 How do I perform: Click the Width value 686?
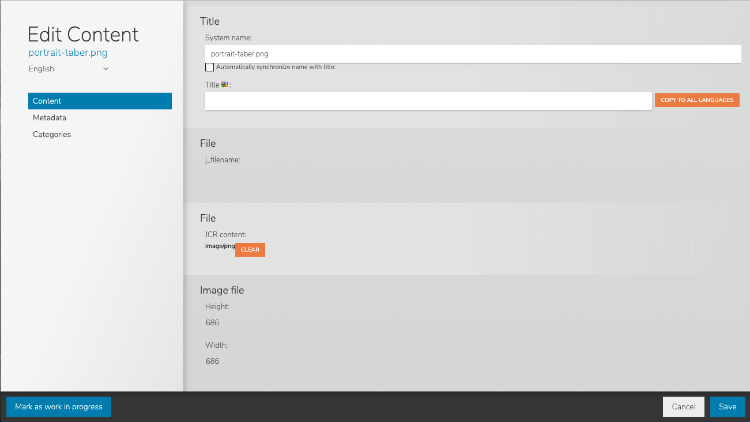click(x=212, y=361)
